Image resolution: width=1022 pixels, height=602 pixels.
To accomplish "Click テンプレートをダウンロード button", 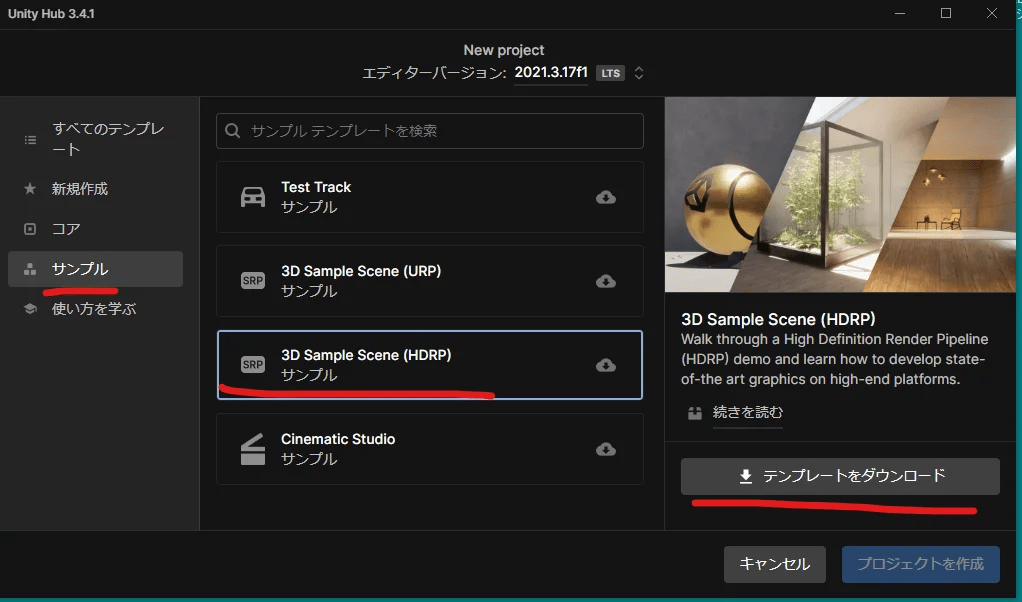I will 840,476.
